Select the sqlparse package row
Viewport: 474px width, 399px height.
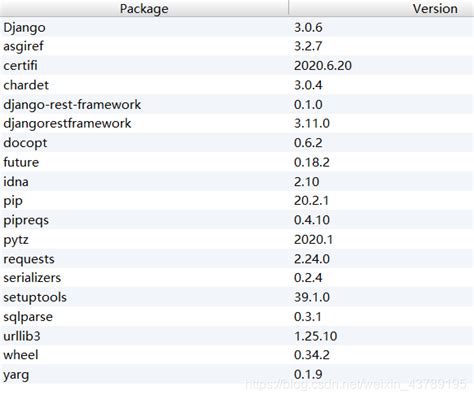pyautogui.click(x=237, y=316)
